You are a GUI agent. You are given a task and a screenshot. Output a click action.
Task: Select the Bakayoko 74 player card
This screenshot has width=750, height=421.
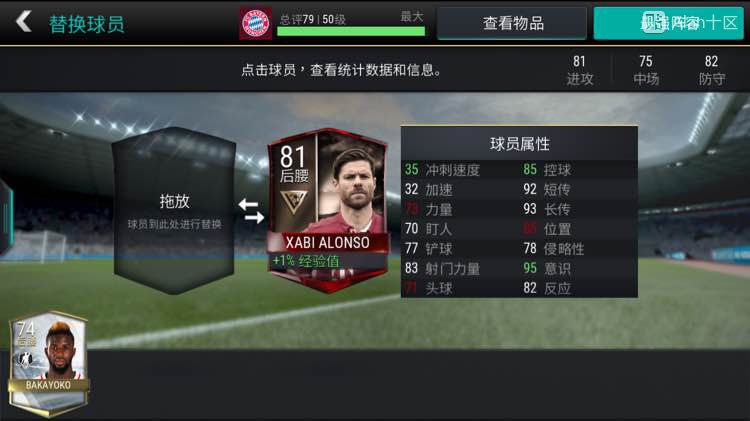tap(48, 364)
